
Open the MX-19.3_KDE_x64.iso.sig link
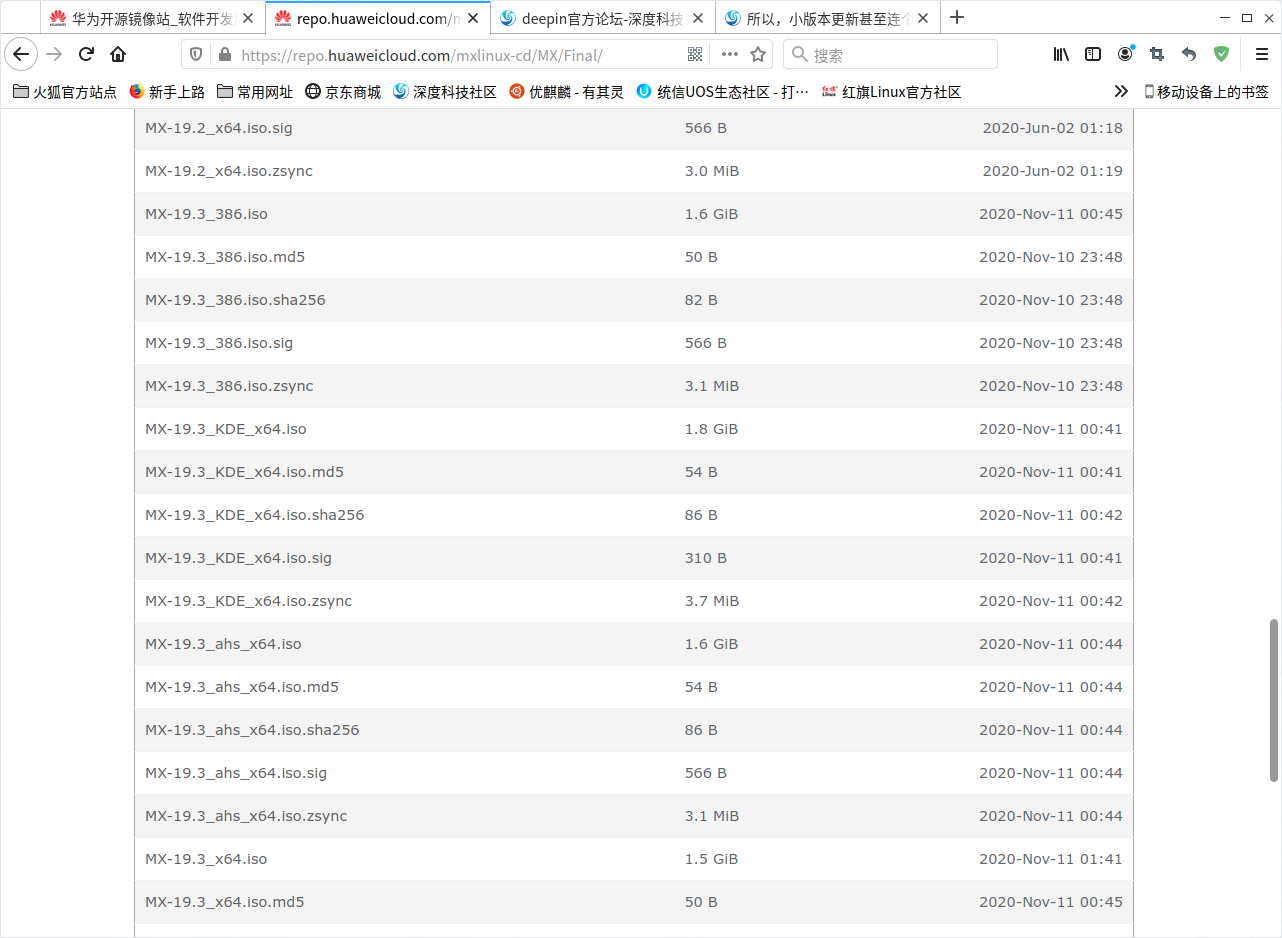click(238, 558)
